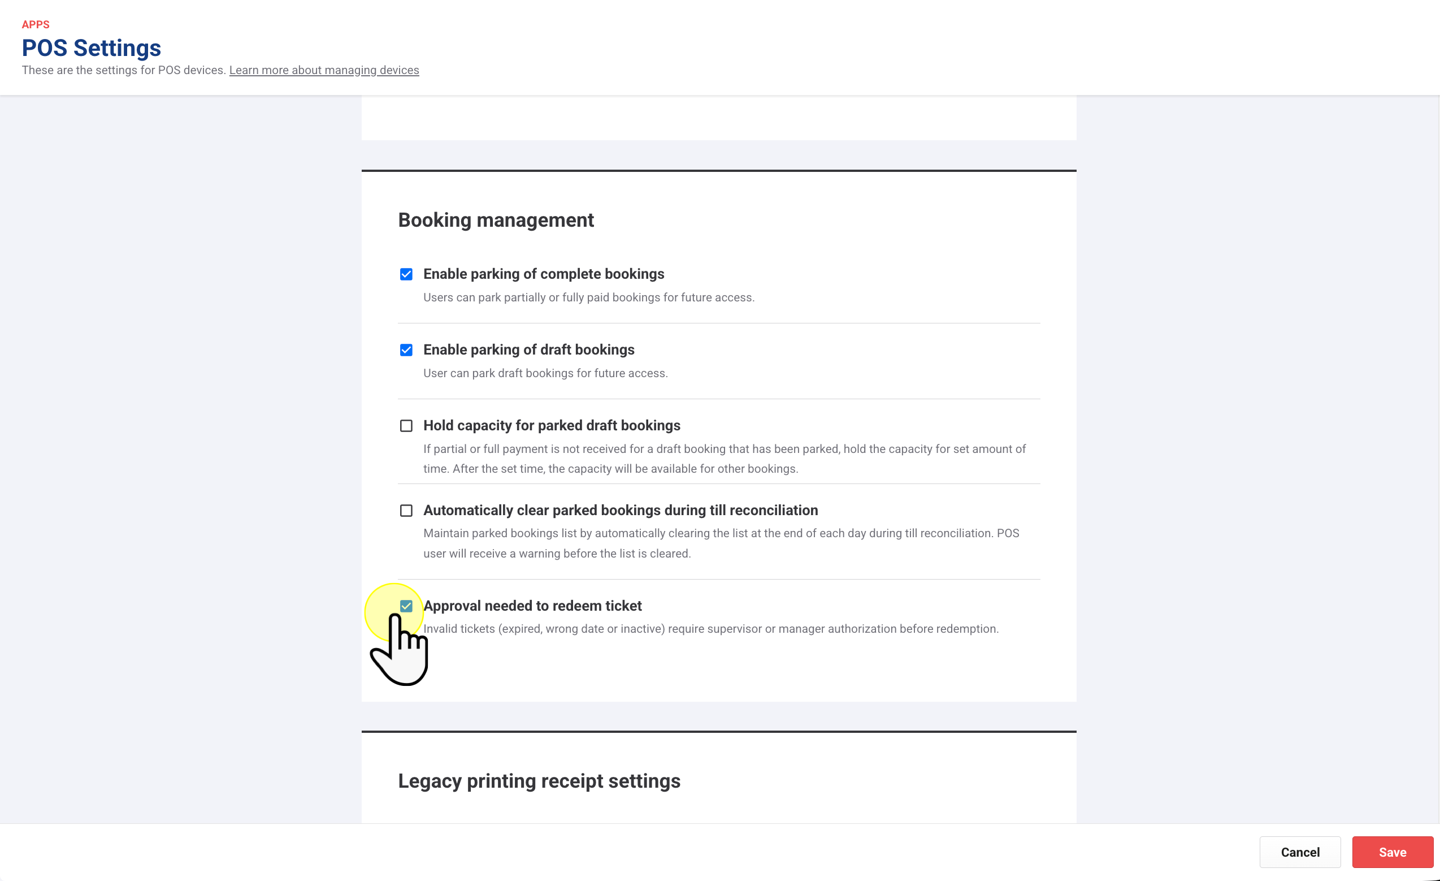Click the POS Settings page title
The image size is (1440, 881).
pyautogui.click(x=91, y=48)
